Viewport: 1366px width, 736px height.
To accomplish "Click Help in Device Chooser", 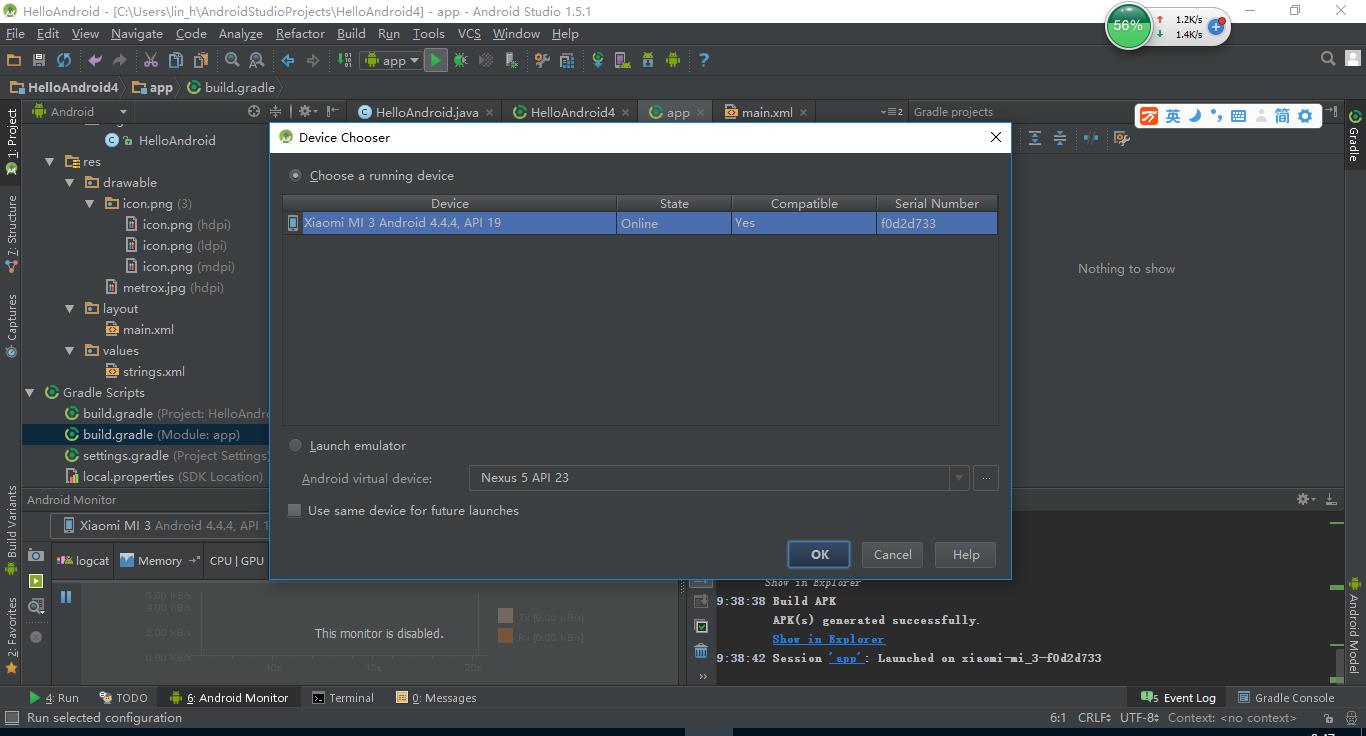I will tap(965, 554).
